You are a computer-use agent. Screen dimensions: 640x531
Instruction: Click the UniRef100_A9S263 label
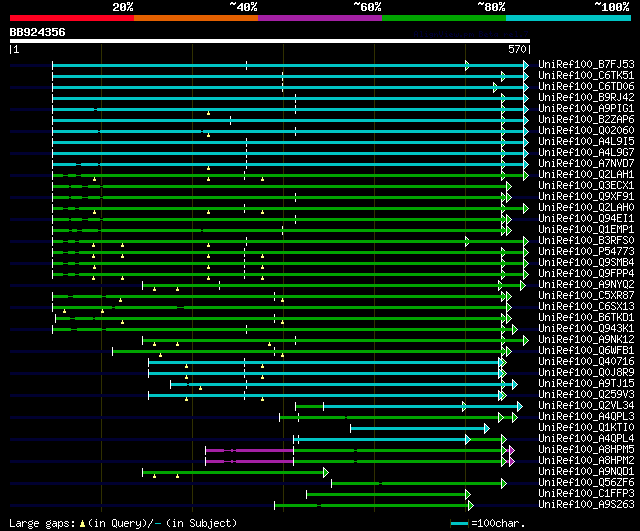pyautogui.click(x=586, y=505)
